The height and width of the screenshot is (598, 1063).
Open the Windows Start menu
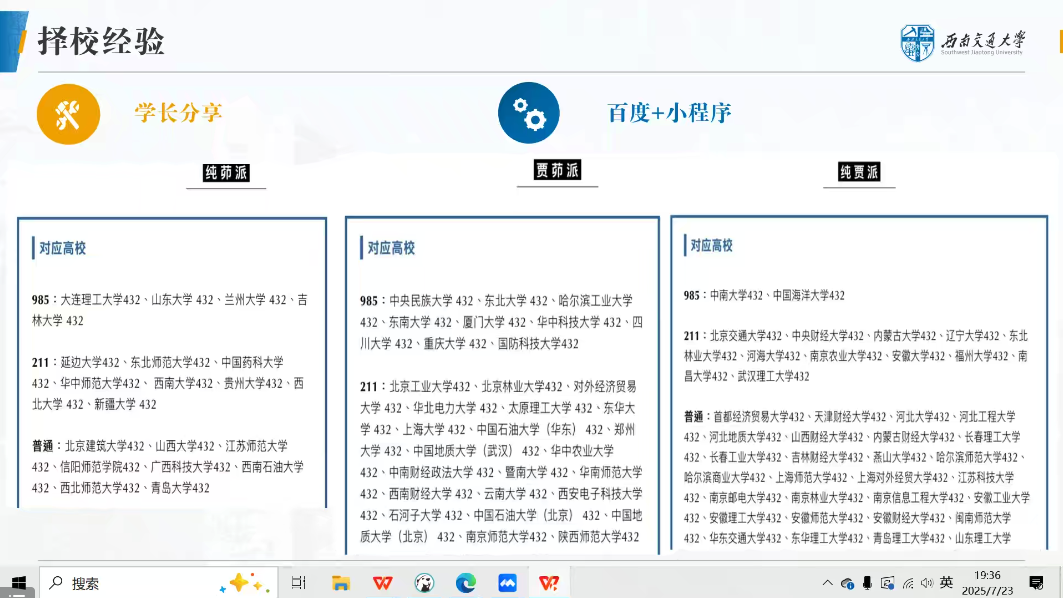click(x=18, y=583)
